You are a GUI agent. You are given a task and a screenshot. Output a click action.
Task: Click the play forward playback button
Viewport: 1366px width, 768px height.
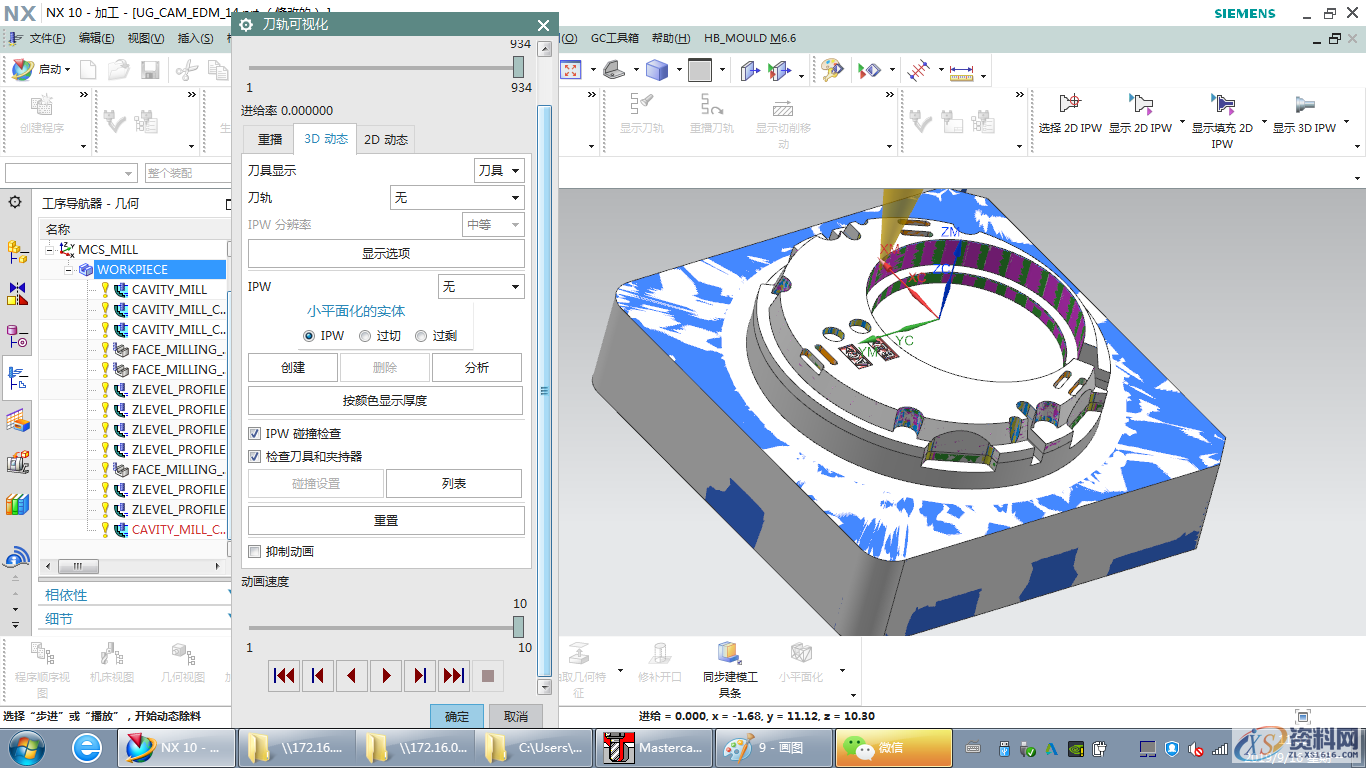[x=386, y=676]
